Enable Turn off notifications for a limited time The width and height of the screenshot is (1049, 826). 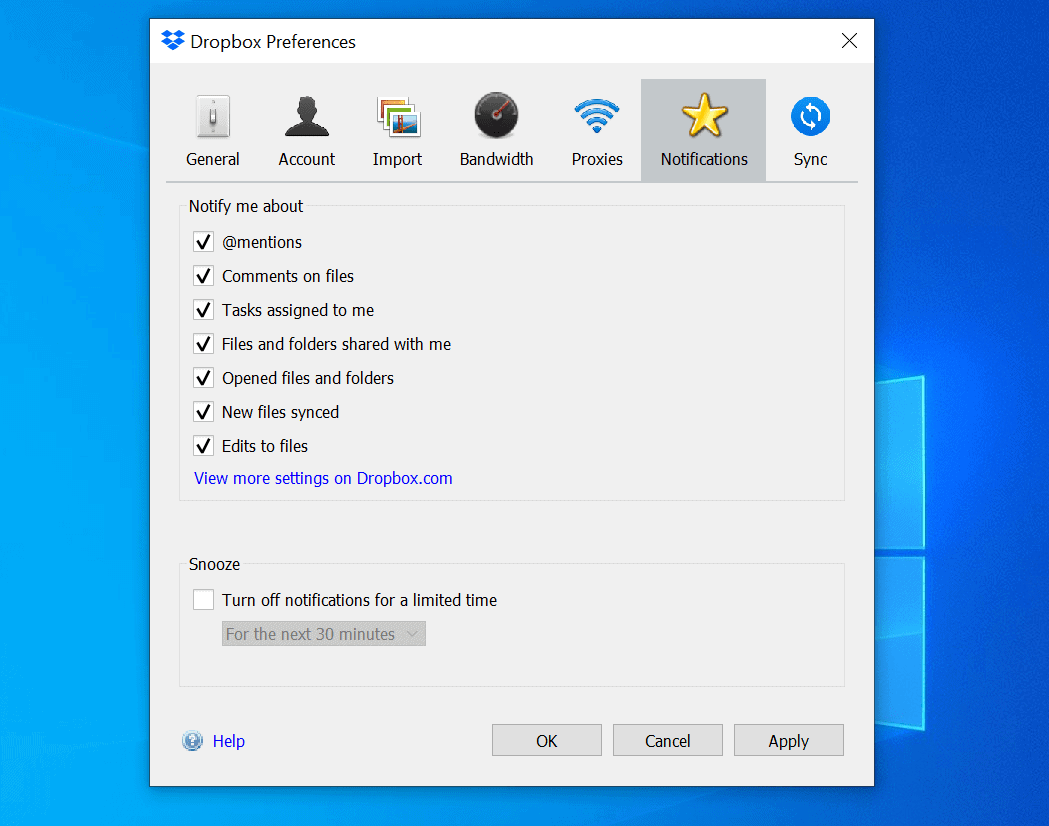203,599
